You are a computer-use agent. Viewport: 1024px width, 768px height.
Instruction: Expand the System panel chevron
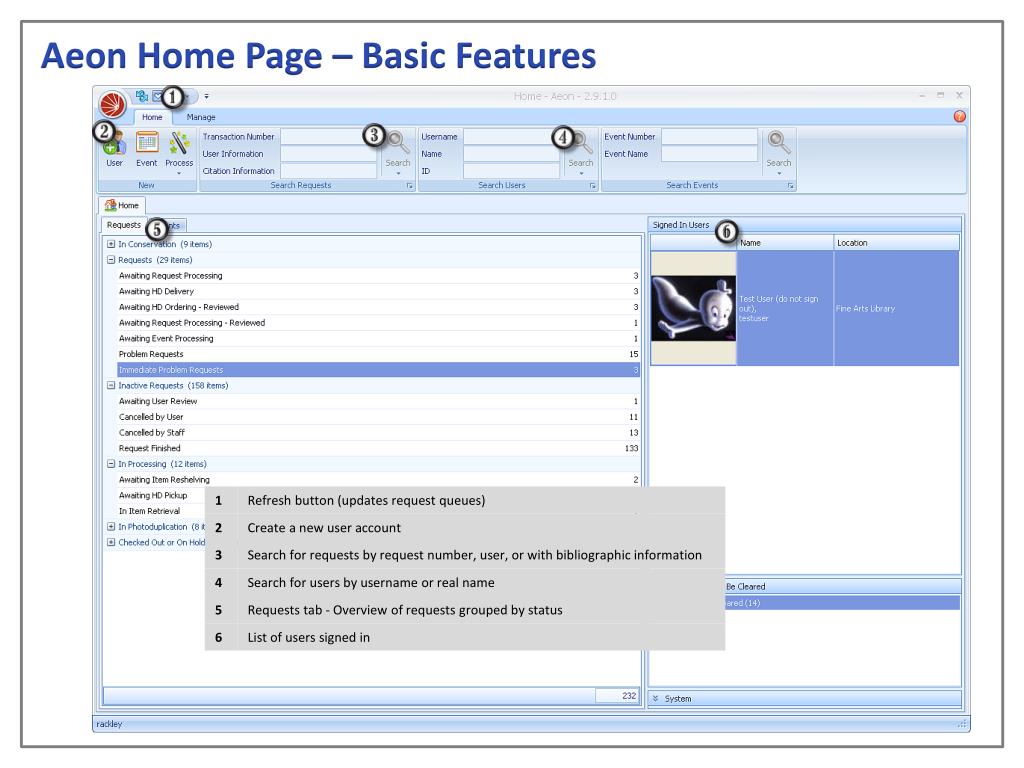point(656,698)
